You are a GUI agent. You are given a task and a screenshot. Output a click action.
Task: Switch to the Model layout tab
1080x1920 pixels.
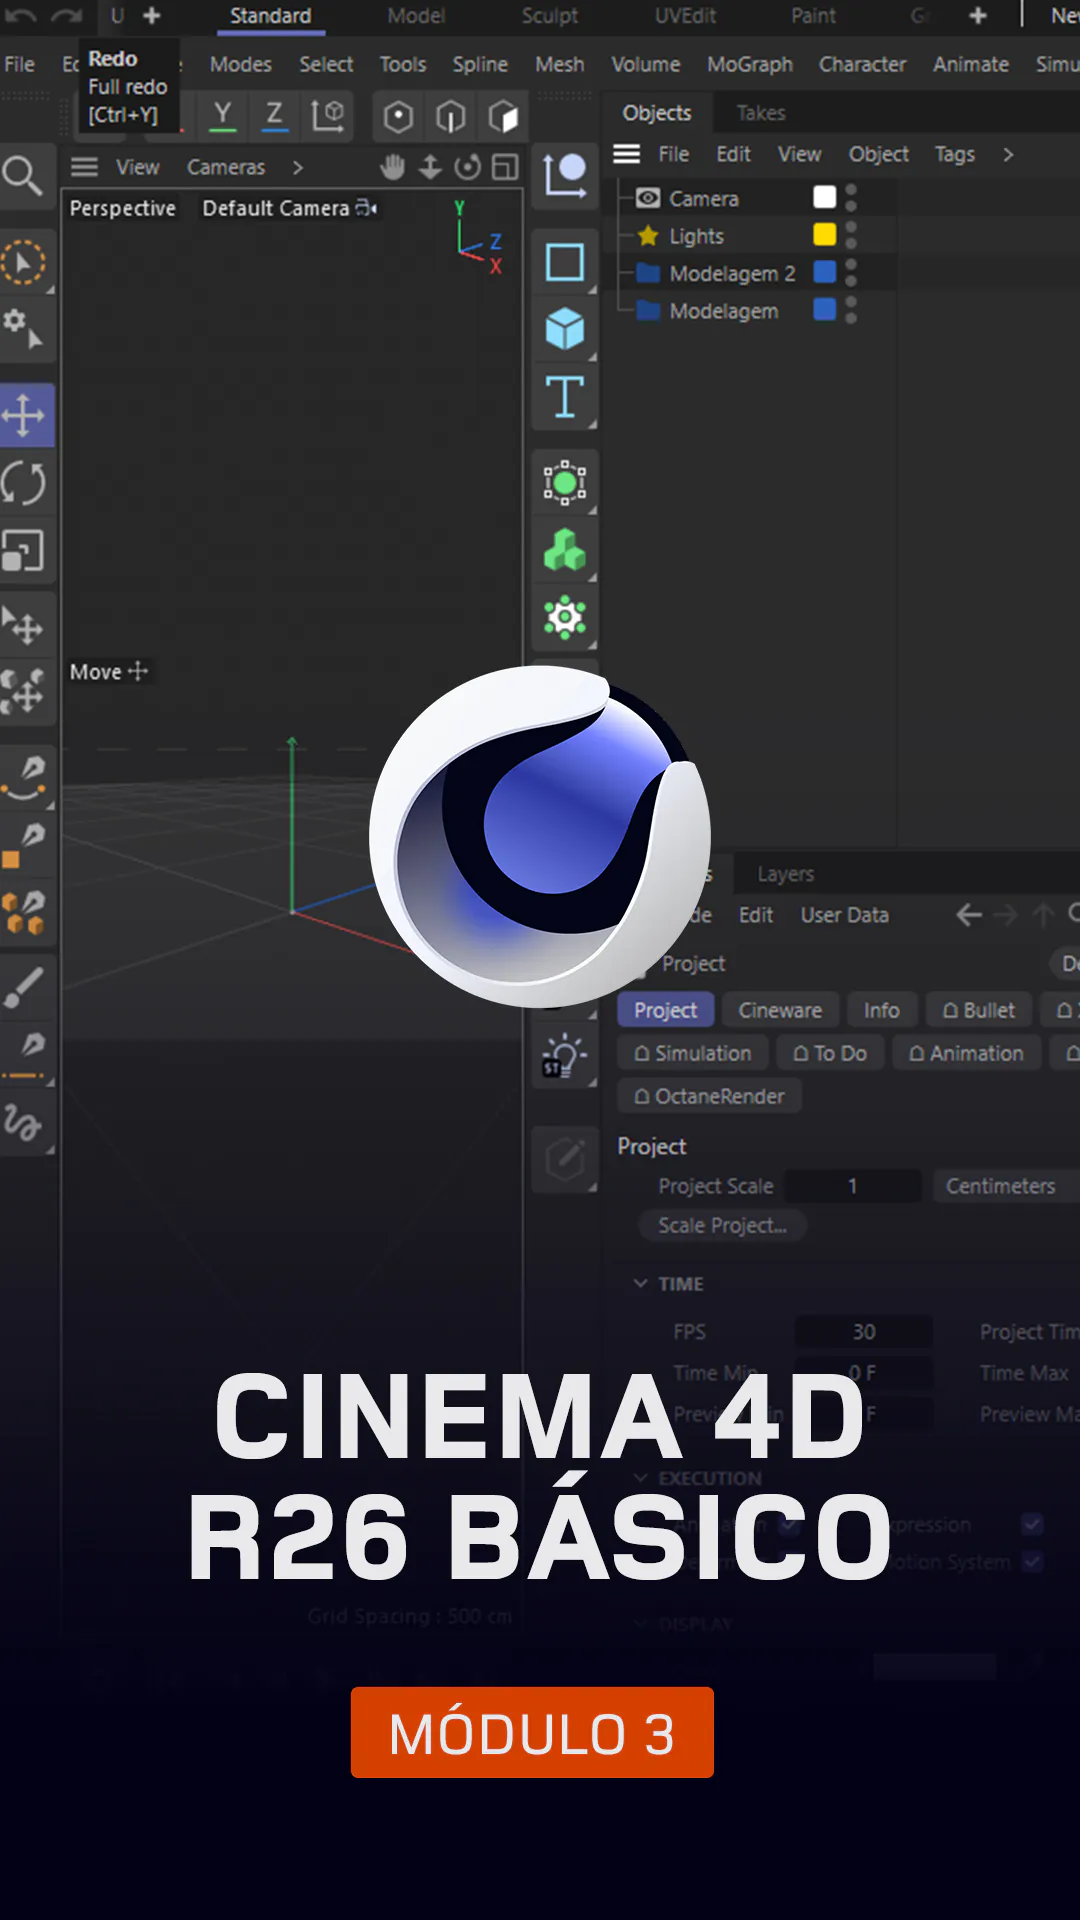(x=416, y=16)
